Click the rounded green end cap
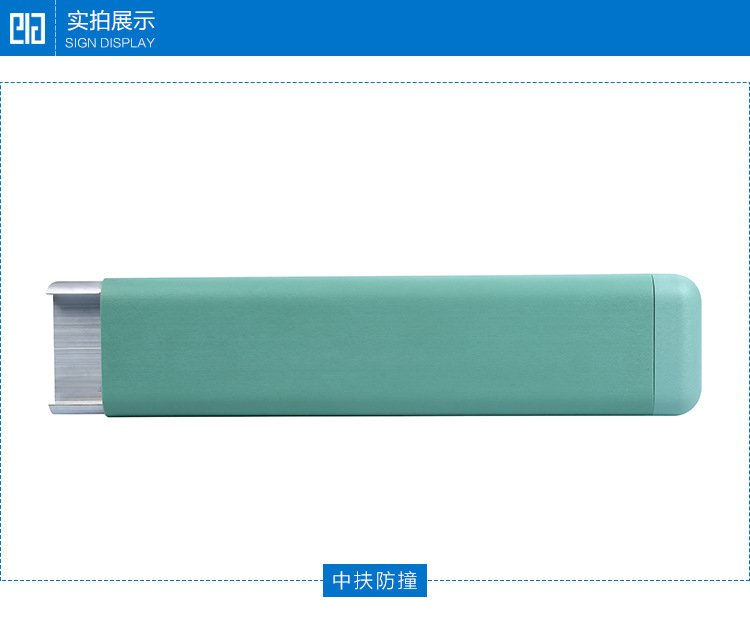 [676, 344]
